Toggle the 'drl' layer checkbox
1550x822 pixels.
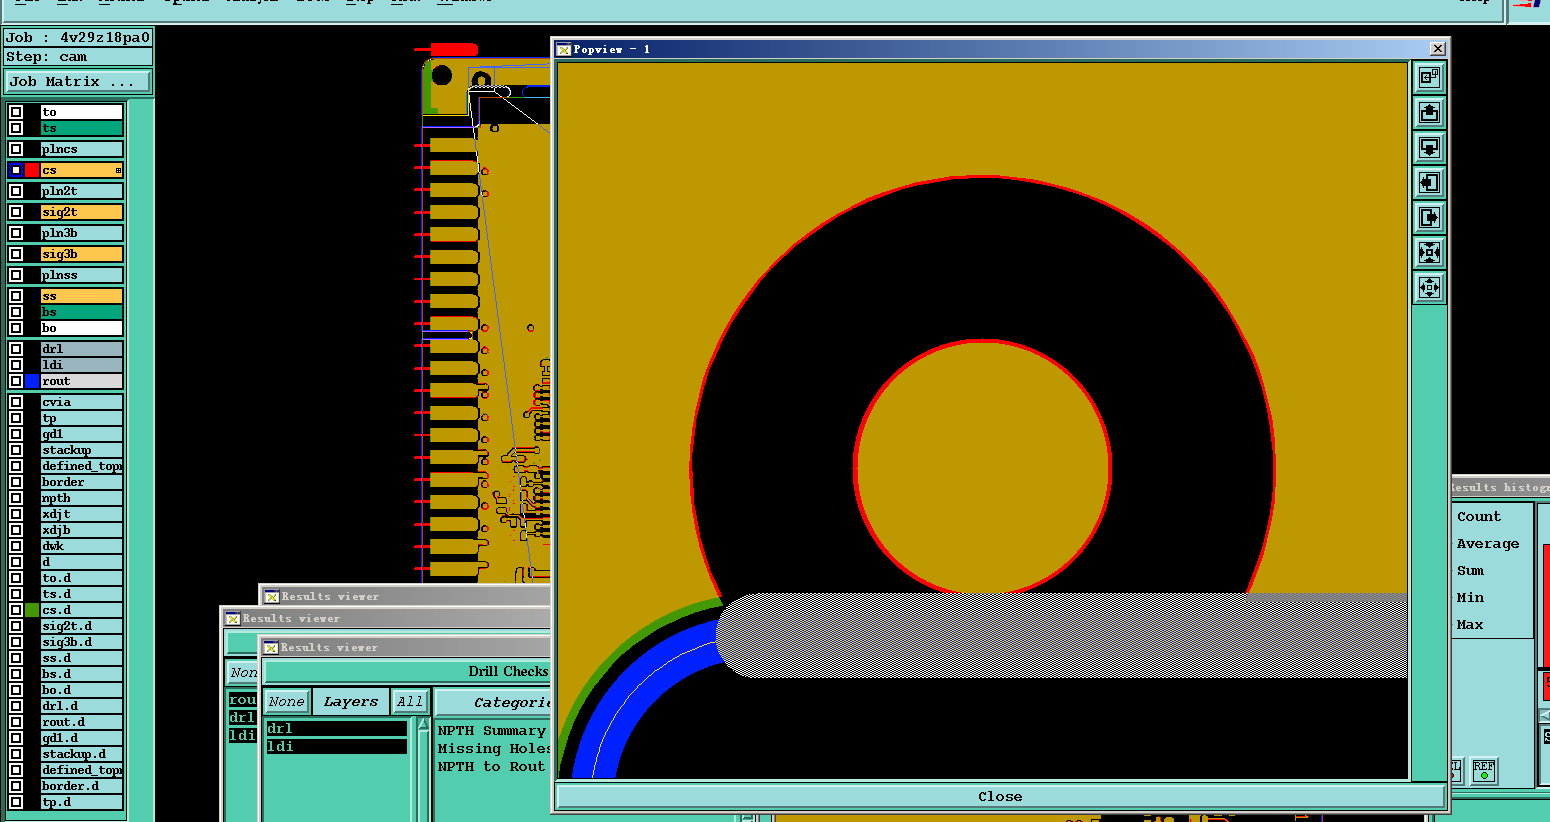coord(16,349)
